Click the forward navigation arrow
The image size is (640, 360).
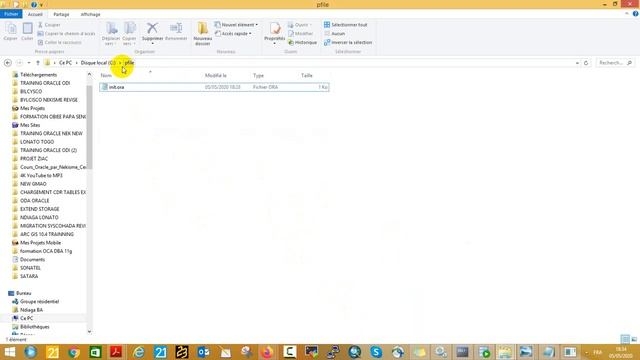19,63
